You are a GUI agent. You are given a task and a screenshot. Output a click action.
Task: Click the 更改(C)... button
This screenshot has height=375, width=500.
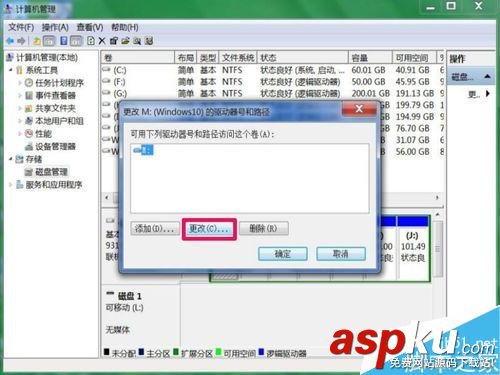tap(209, 229)
